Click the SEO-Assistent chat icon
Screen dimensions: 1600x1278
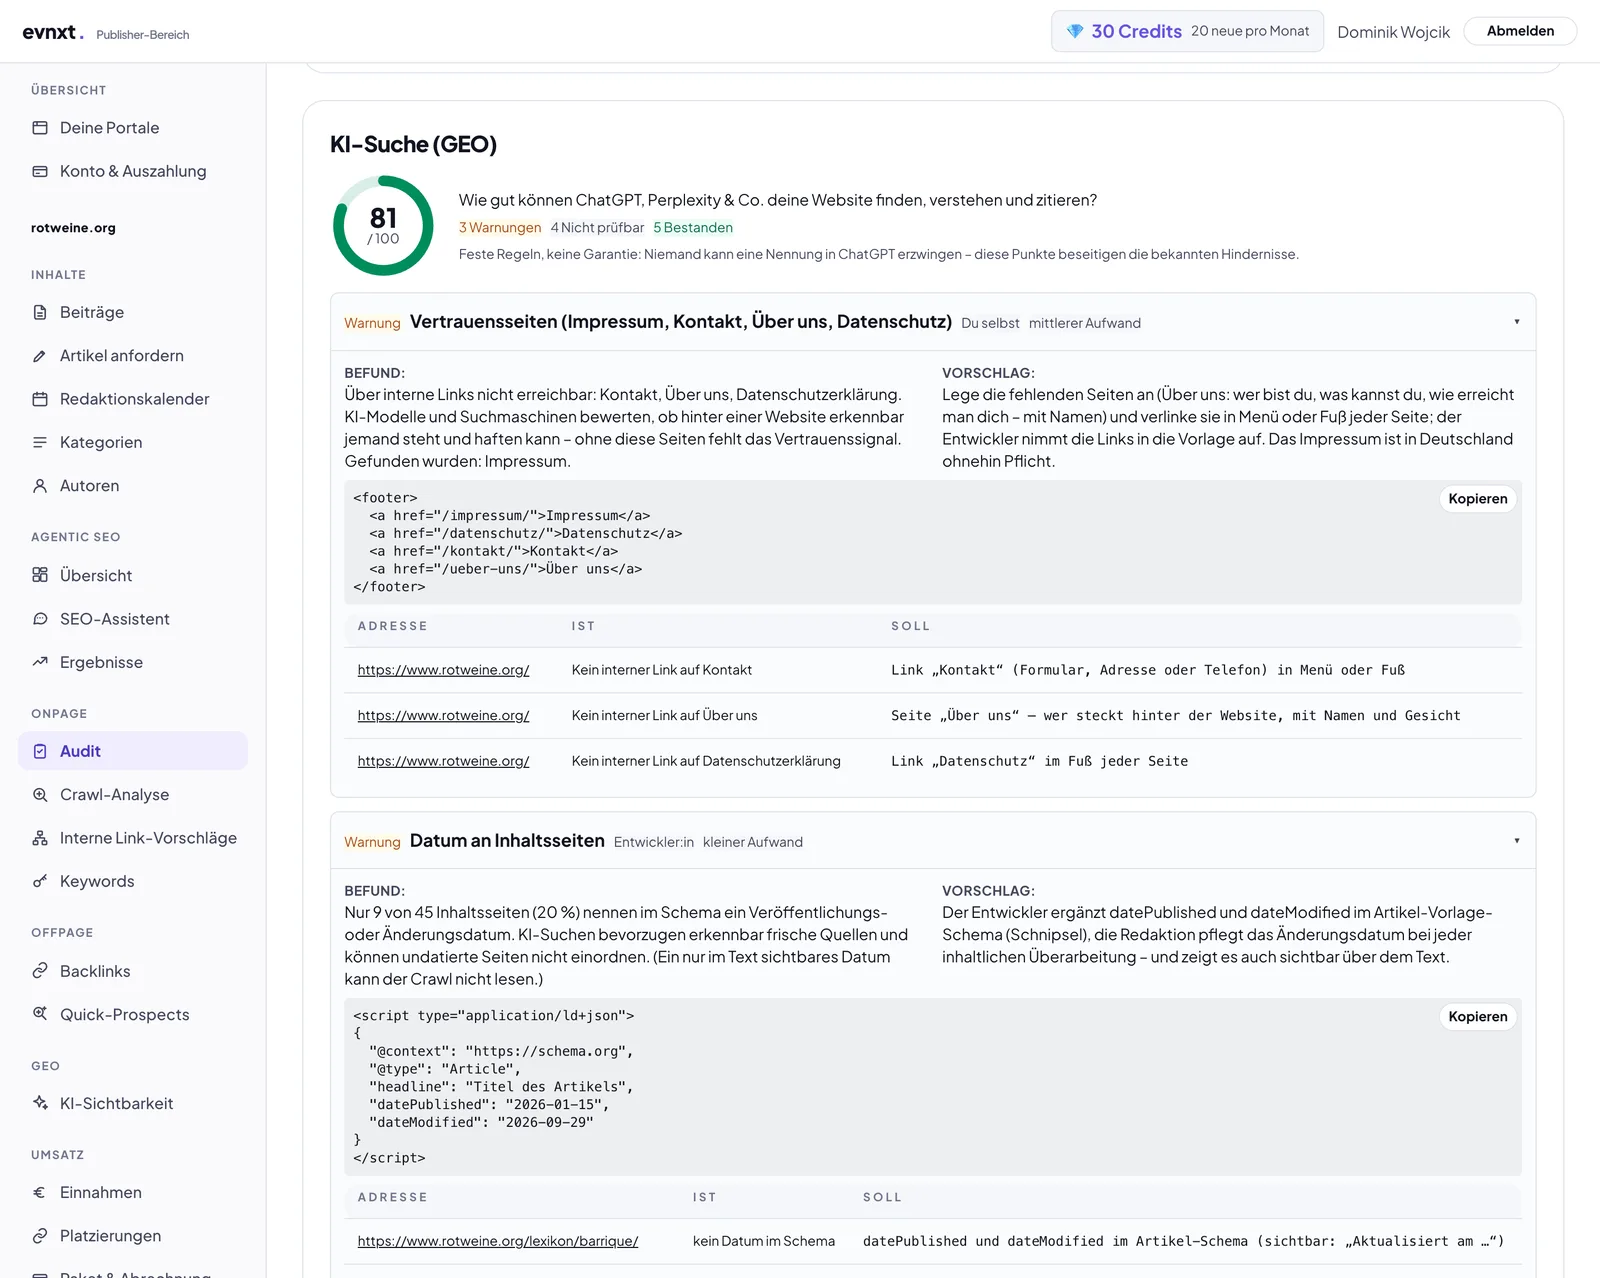40,619
